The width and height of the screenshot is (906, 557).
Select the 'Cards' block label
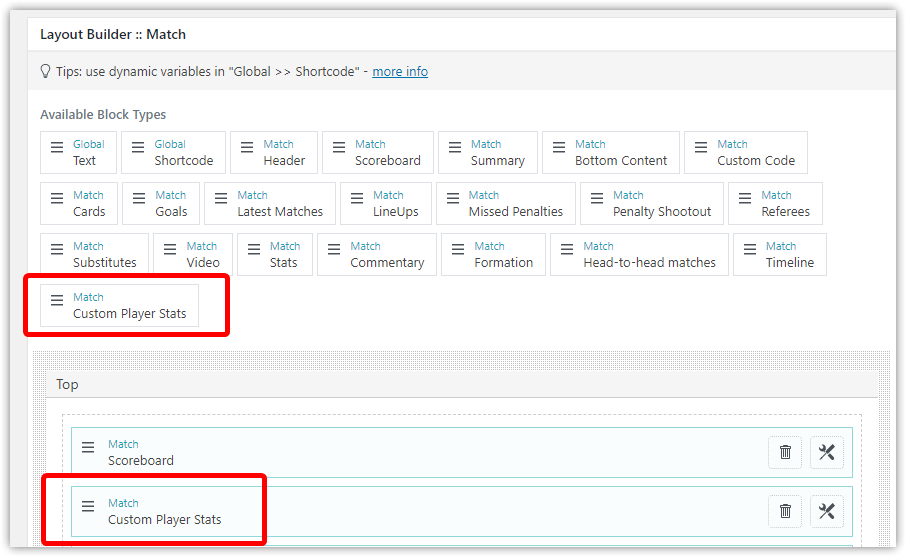tap(89, 211)
